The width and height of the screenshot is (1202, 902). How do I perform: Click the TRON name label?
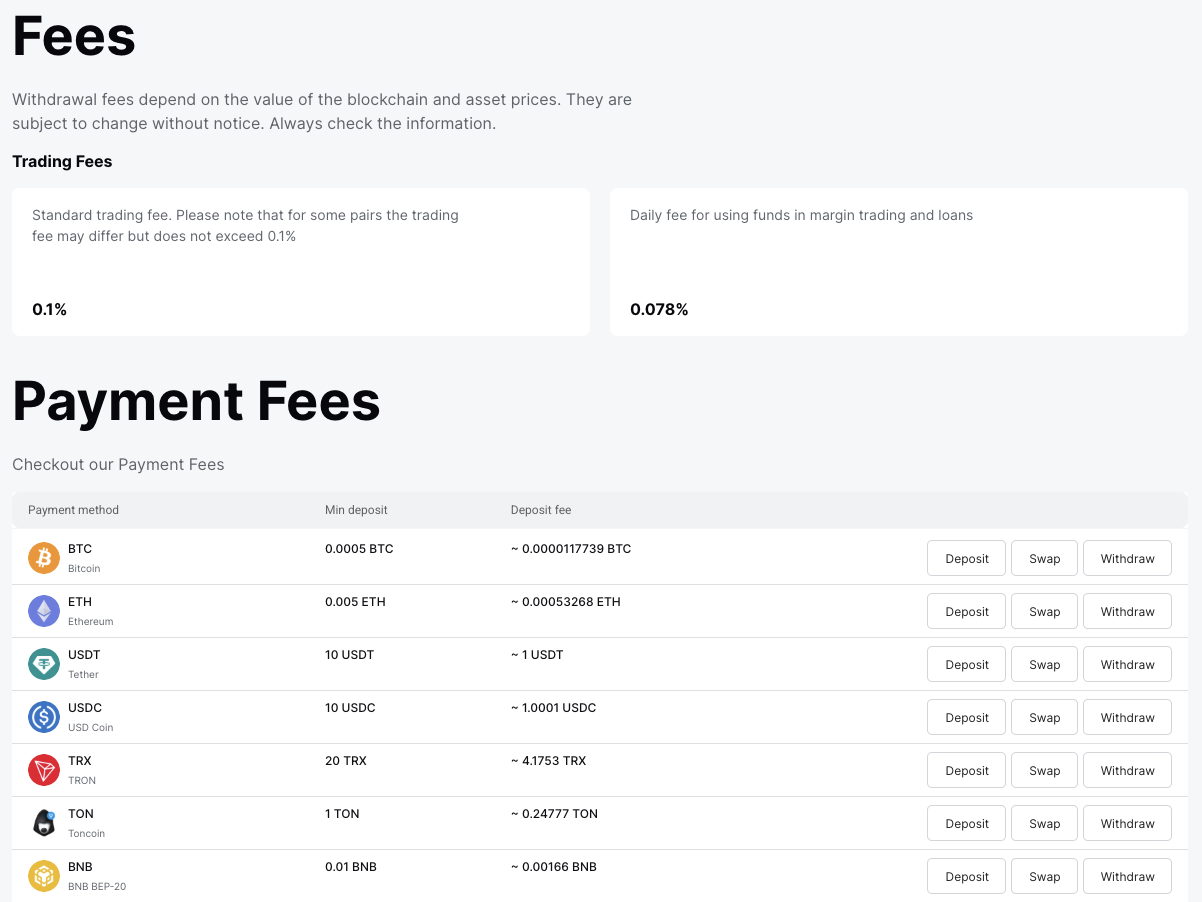(82, 780)
